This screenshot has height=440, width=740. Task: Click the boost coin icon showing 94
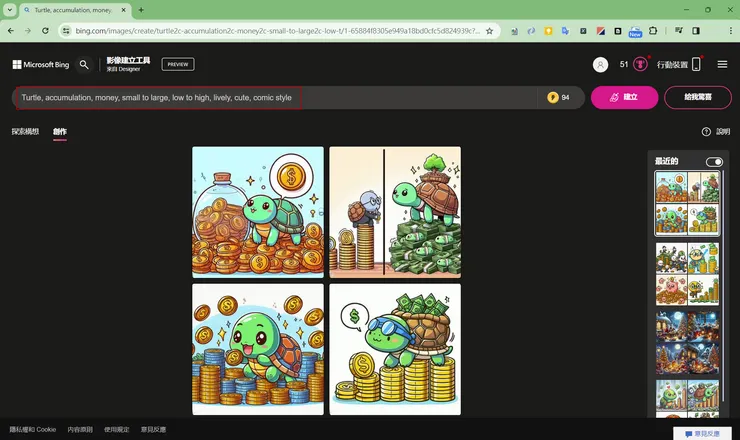pyautogui.click(x=553, y=97)
